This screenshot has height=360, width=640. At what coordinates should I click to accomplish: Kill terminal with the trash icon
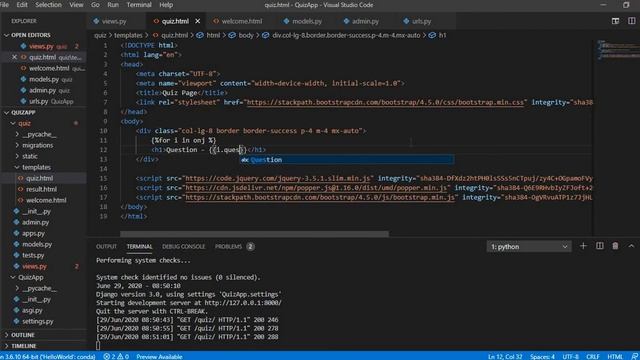tap(615, 246)
